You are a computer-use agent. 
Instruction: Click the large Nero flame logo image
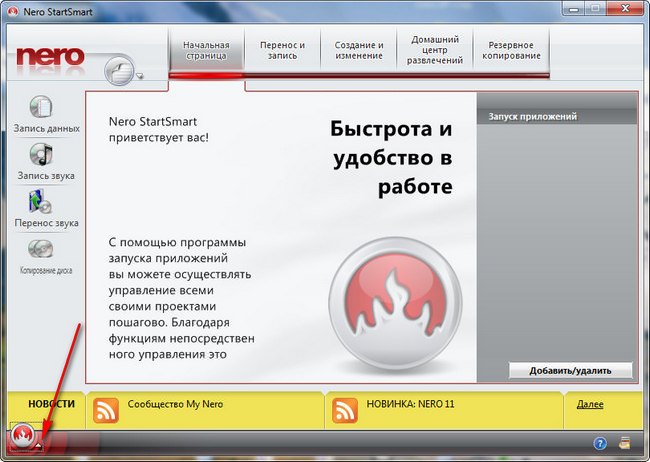click(x=395, y=303)
